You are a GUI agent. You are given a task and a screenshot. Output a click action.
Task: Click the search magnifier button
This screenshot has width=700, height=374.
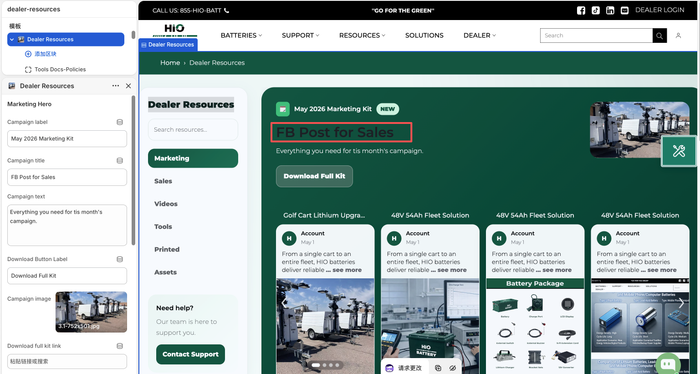click(659, 35)
